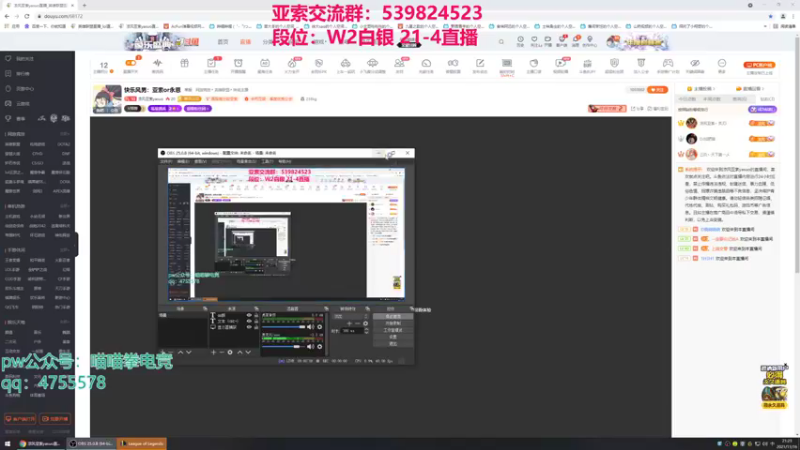The image size is (800, 450).
Task: Toggle visibility eye of first OBS source
Action: click(x=249, y=315)
